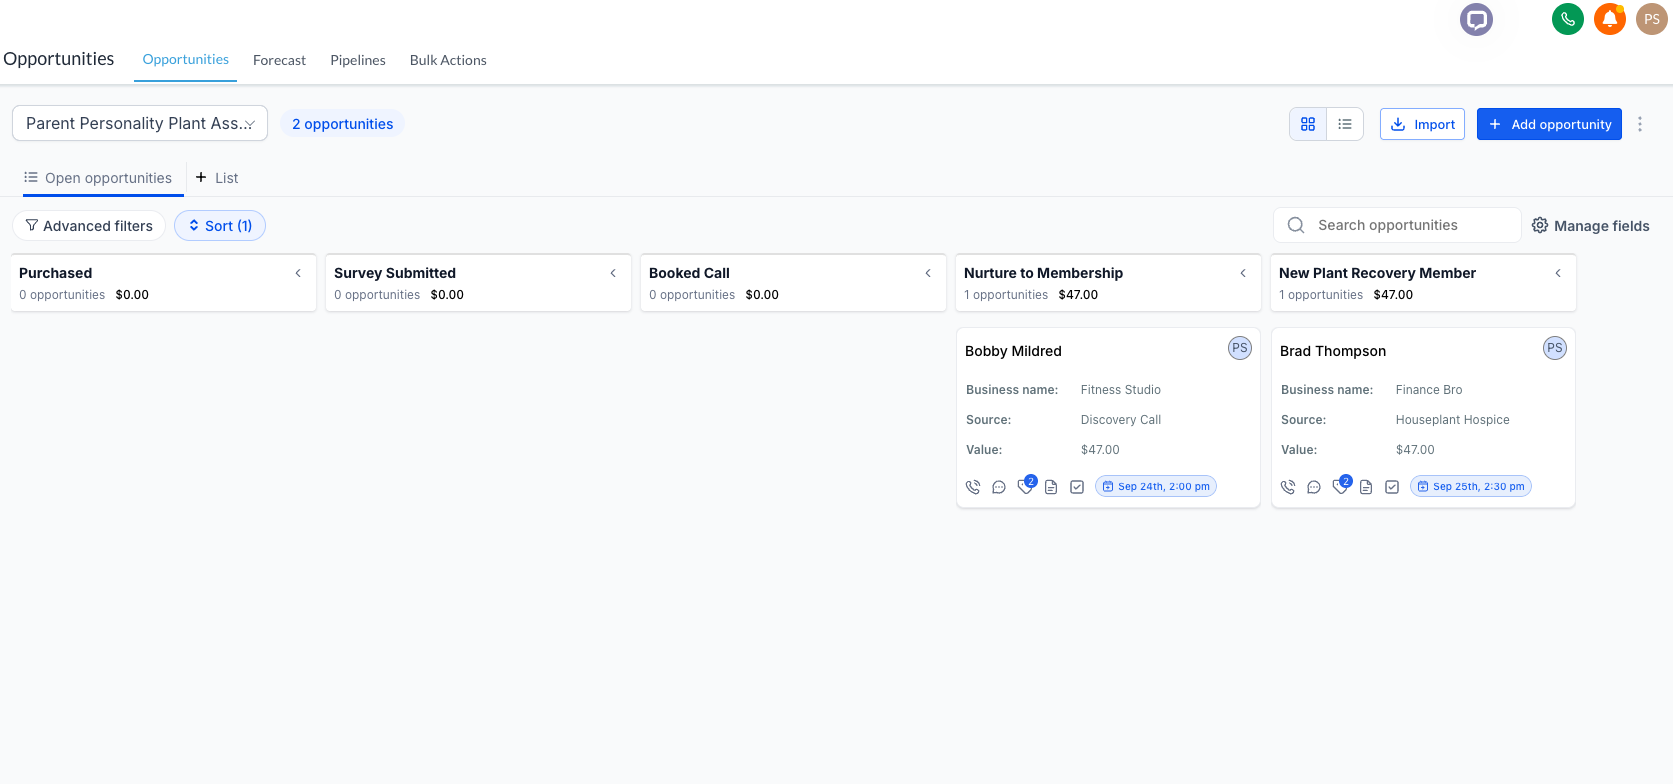This screenshot has height=784, width=1673.
Task: Open the notes icon on Brad Thompson card
Action: click(x=1366, y=487)
